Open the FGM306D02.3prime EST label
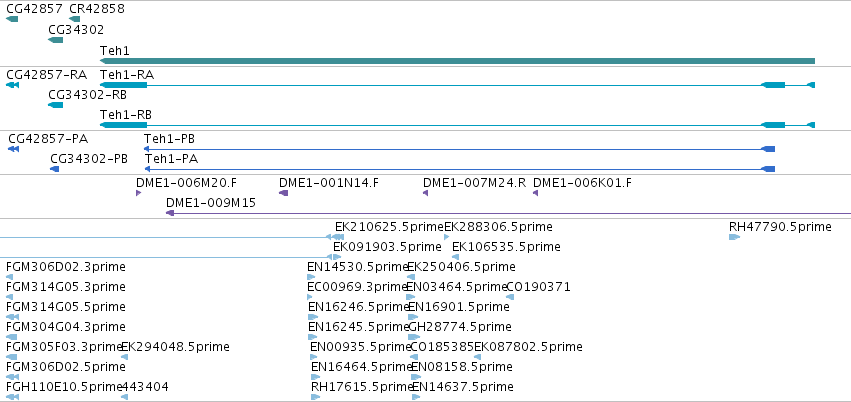 pyautogui.click(x=66, y=267)
